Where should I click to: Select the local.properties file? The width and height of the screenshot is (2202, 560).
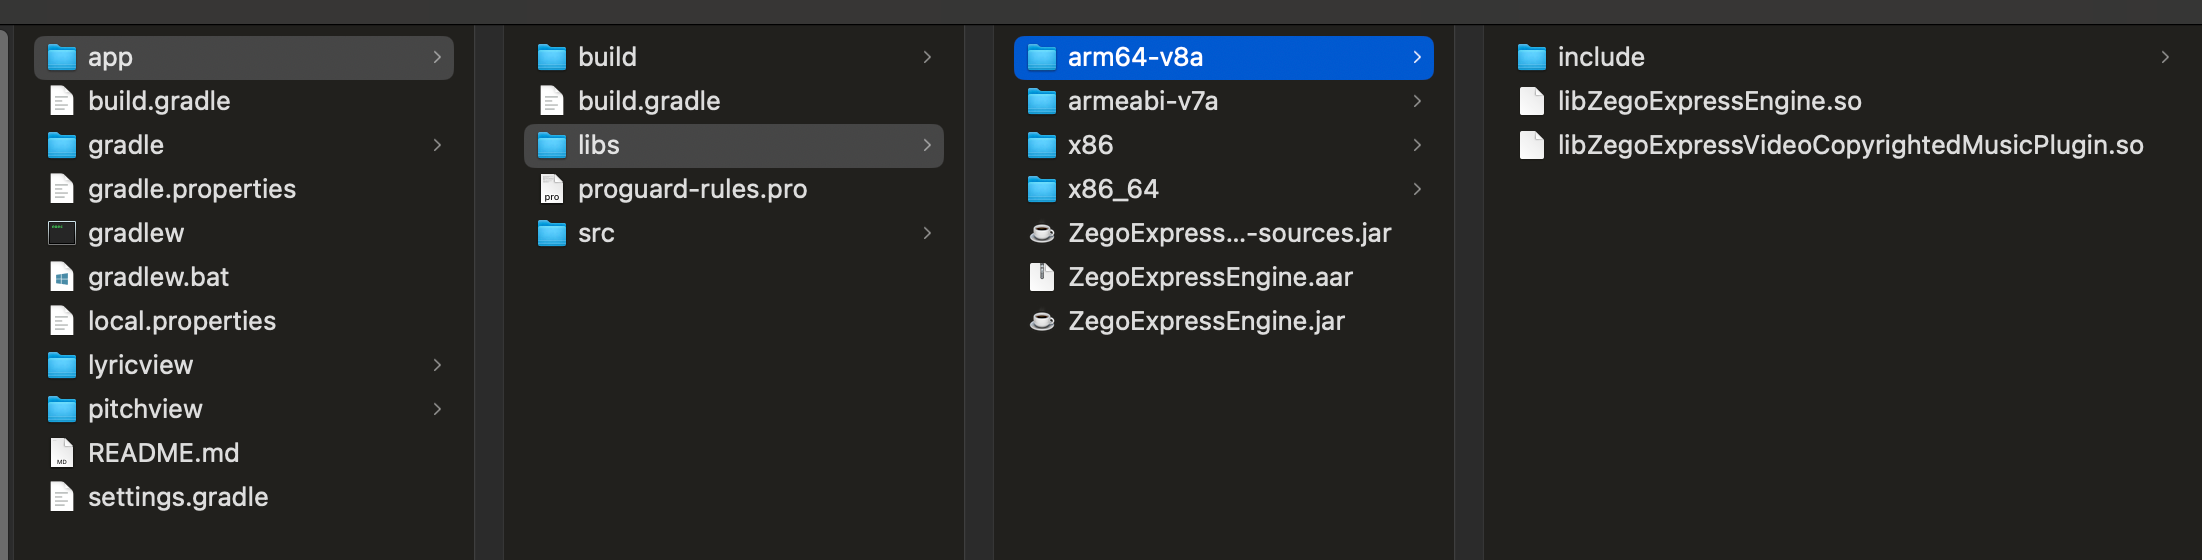click(244, 321)
